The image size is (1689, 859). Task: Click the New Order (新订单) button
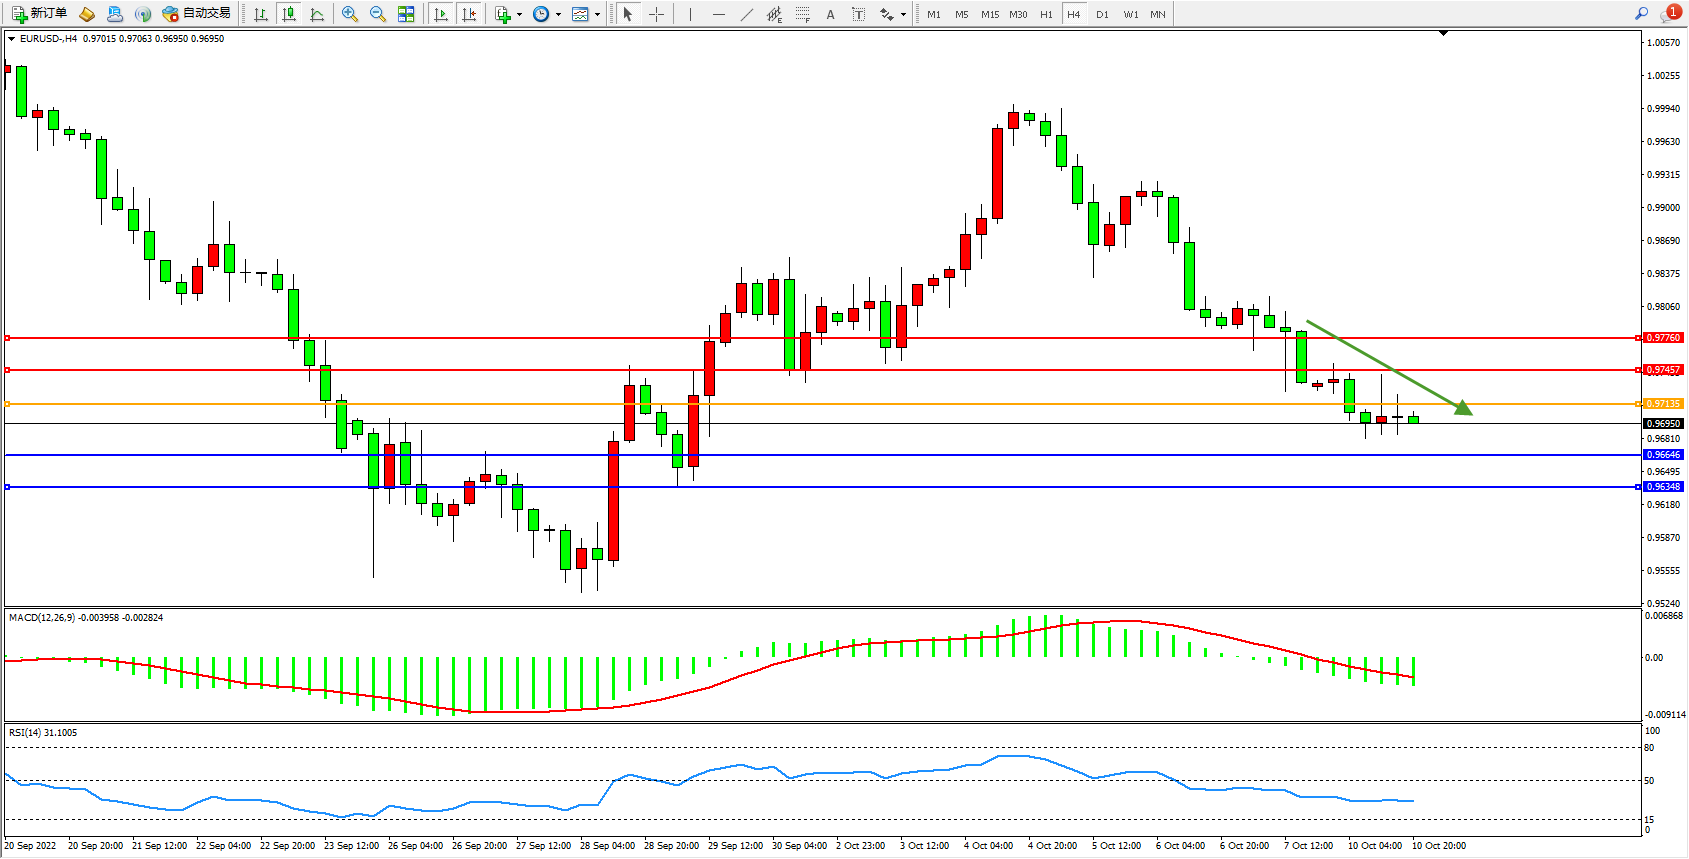coord(40,14)
